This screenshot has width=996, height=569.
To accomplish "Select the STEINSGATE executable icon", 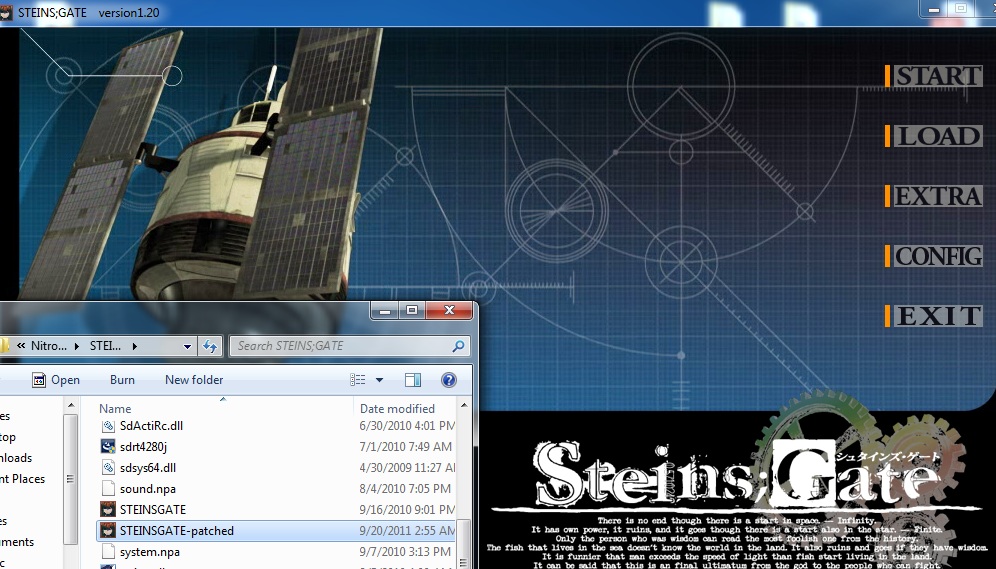I will [108, 509].
